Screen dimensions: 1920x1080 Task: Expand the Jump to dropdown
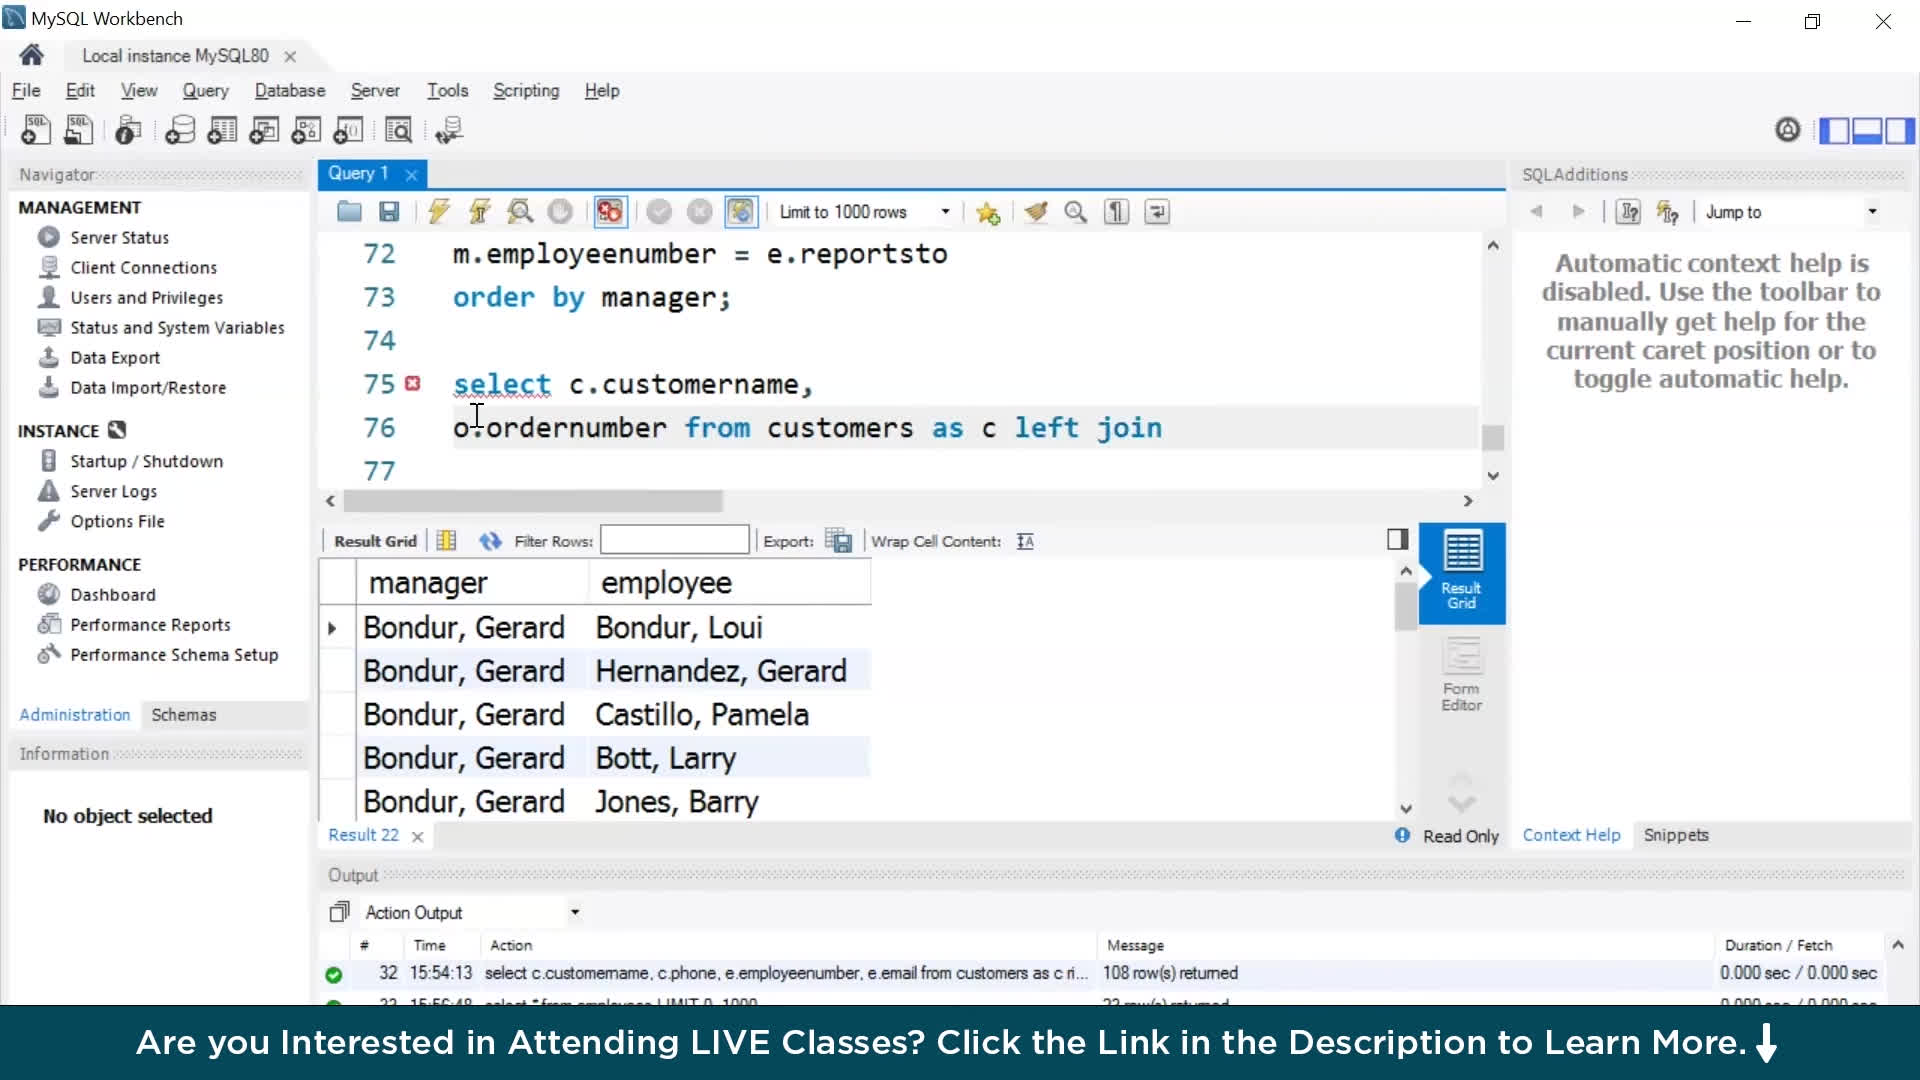pyautogui.click(x=1872, y=212)
